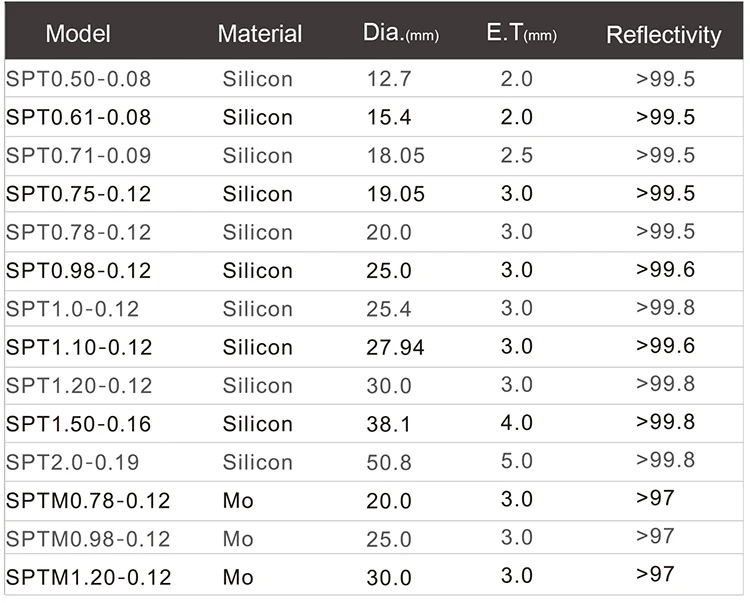Click the SPT0.75-0.12 model name

click(78, 194)
